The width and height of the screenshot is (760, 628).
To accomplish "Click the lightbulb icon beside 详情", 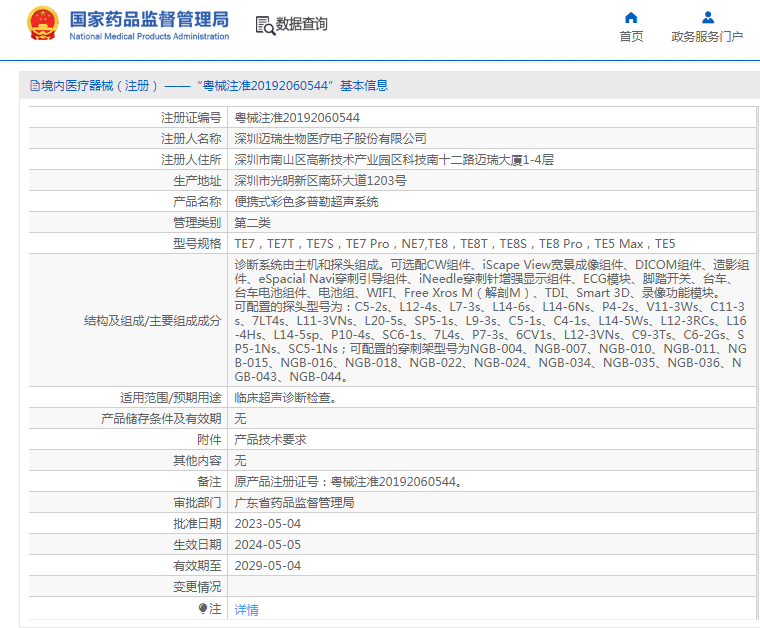I will point(203,608).
